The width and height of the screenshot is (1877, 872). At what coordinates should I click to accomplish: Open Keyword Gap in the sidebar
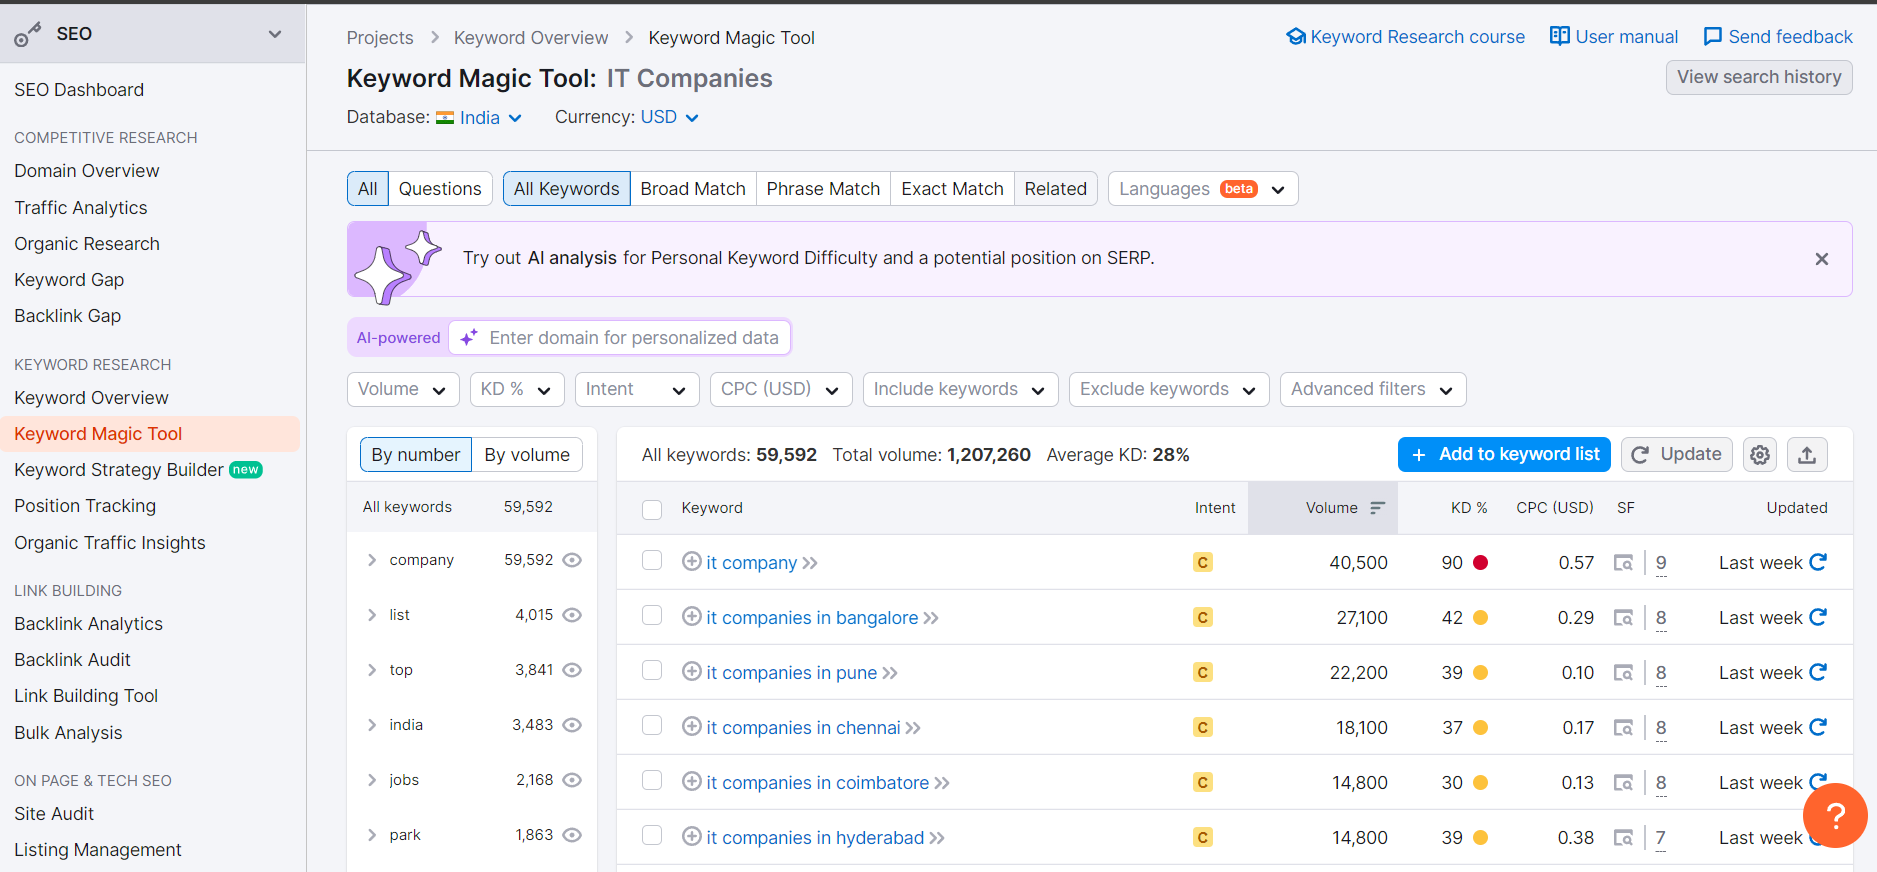(69, 280)
